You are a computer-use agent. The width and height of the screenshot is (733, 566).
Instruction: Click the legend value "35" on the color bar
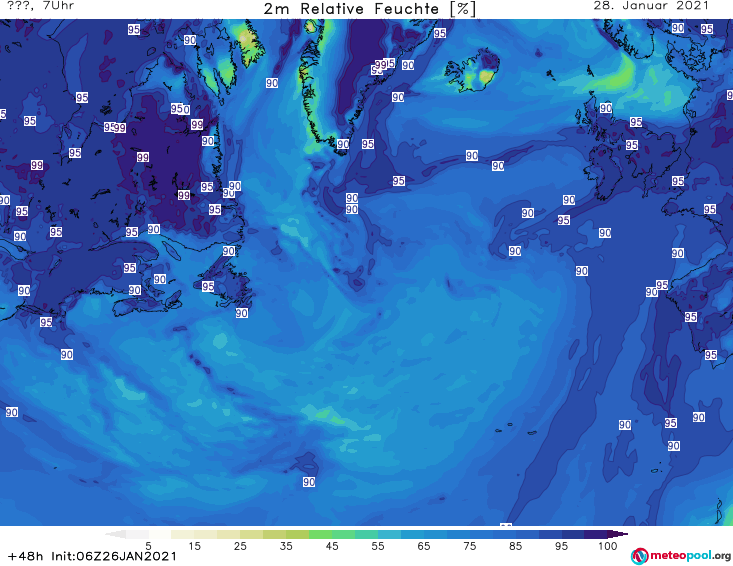point(286,546)
